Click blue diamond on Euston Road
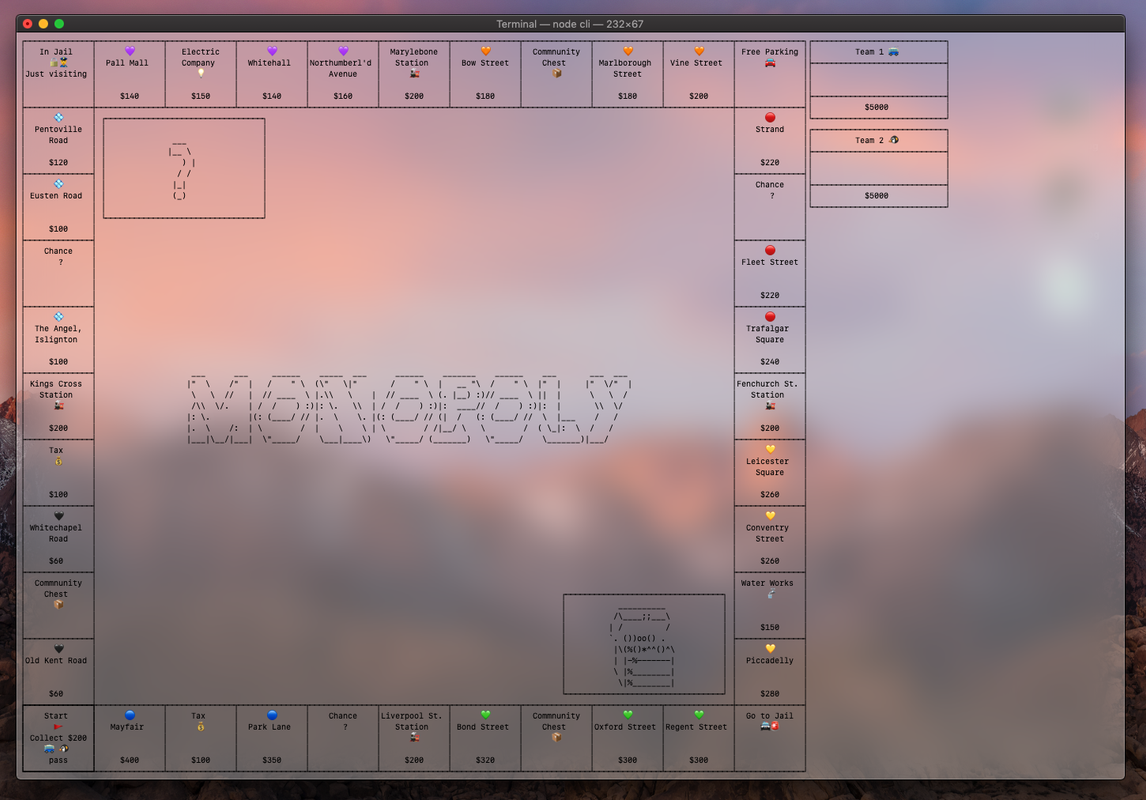The height and width of the screenshot is (800, 1146). 58,184
